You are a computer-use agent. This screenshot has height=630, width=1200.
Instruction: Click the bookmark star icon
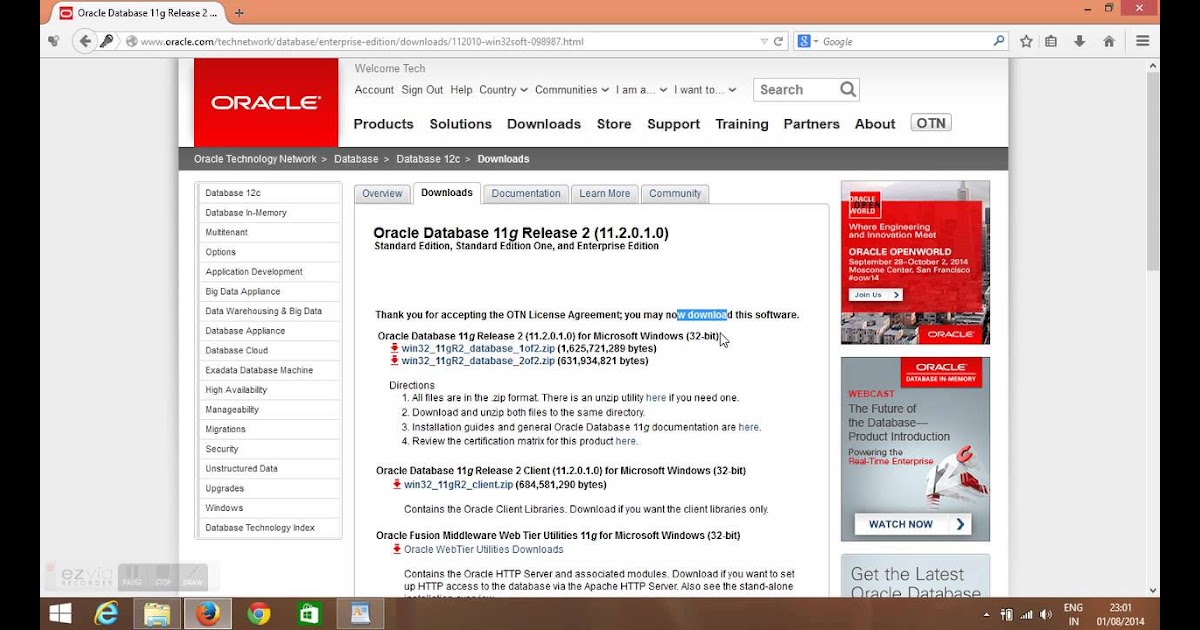pyautogui.click(x=1026, y=41)
